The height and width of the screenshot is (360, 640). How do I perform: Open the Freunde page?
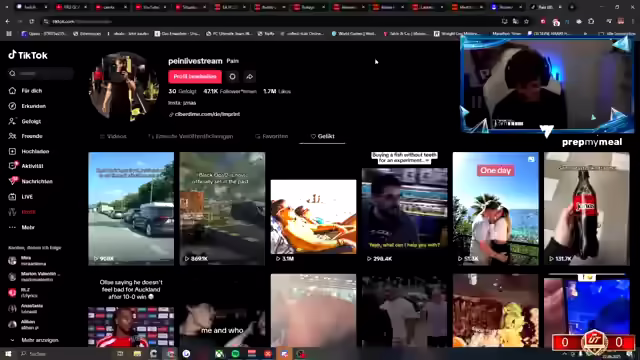pyautogui.click(x=25, y=136)
